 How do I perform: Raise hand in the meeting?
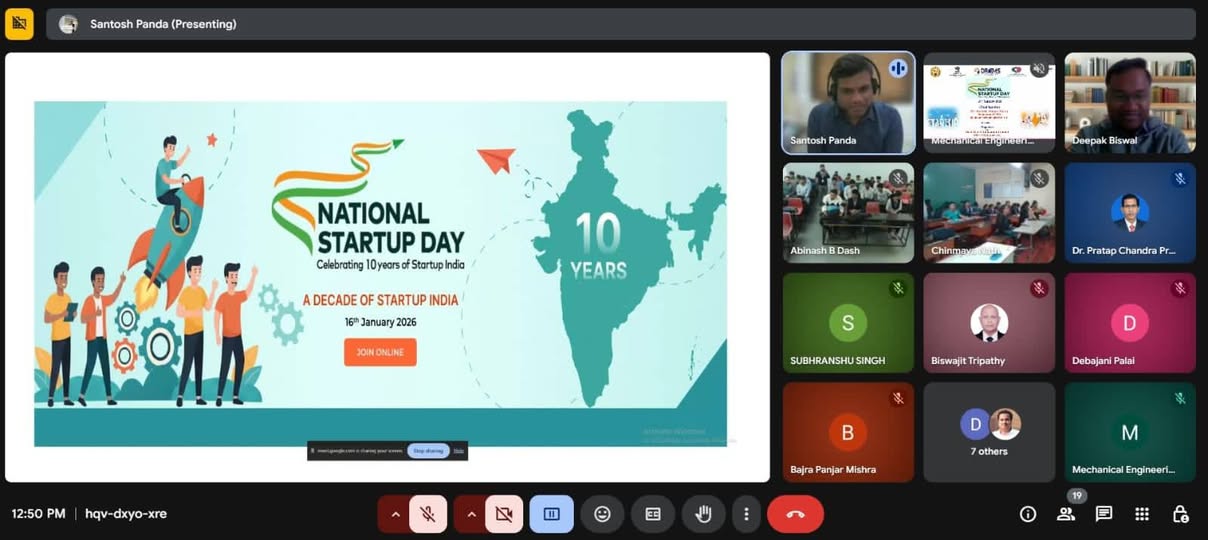[x=703, y=514]
